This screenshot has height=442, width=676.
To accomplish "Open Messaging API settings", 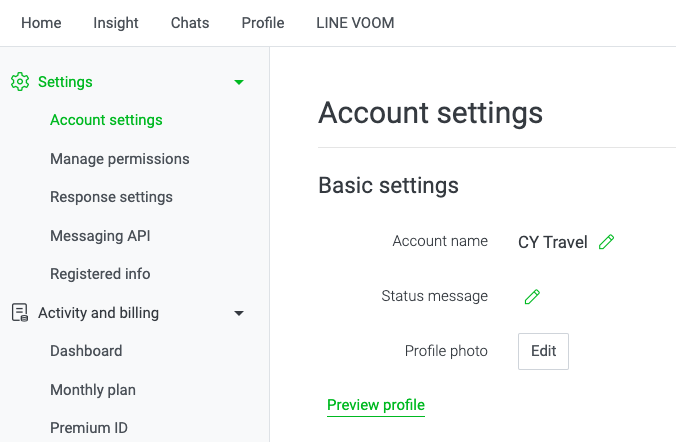I will 100,236.
